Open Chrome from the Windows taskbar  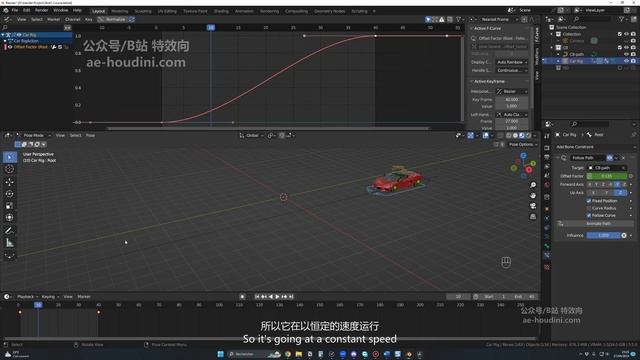[288, 354]
